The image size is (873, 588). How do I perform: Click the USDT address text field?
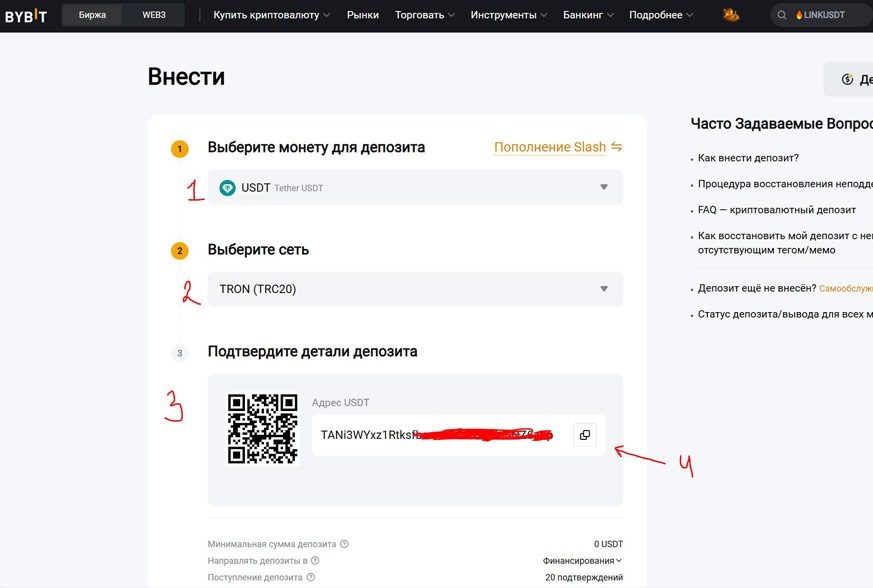(x=458, y=435)
